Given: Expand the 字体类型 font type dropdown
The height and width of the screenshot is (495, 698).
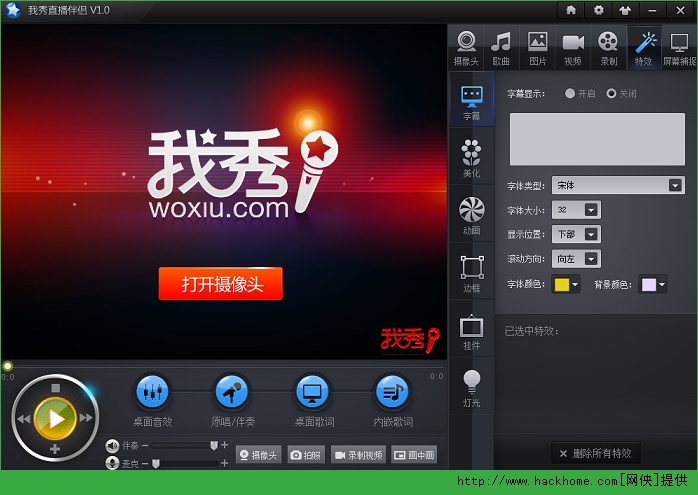Looking at the screenshot, I should (675, 185).
